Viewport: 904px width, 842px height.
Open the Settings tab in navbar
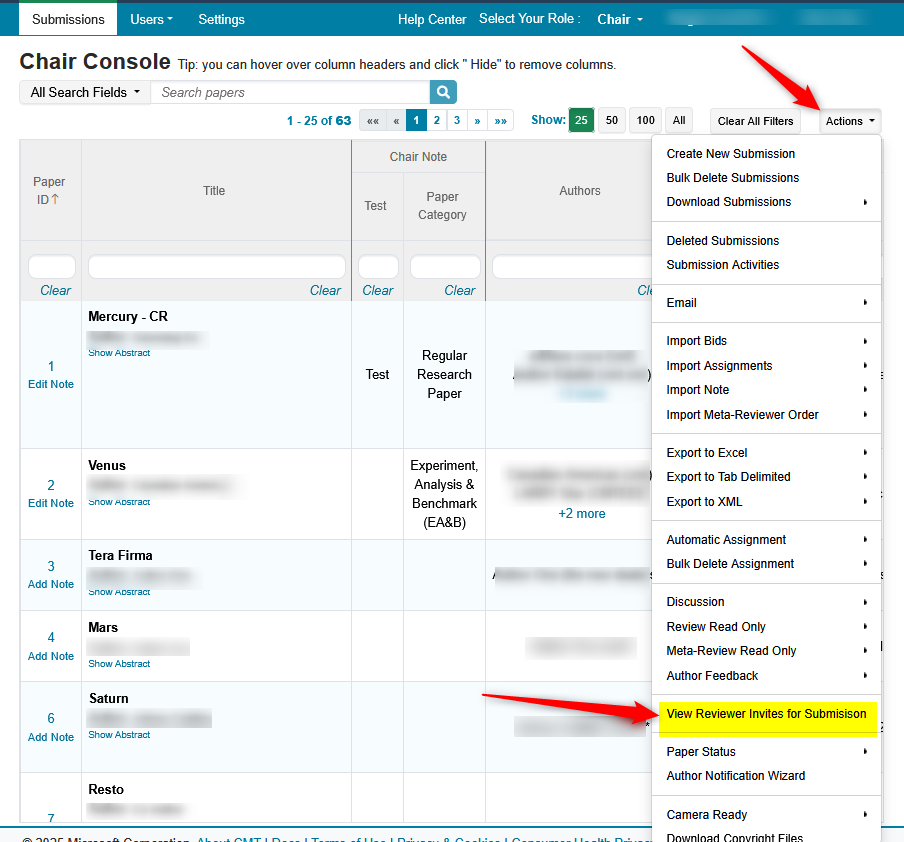tap(221, 19)
